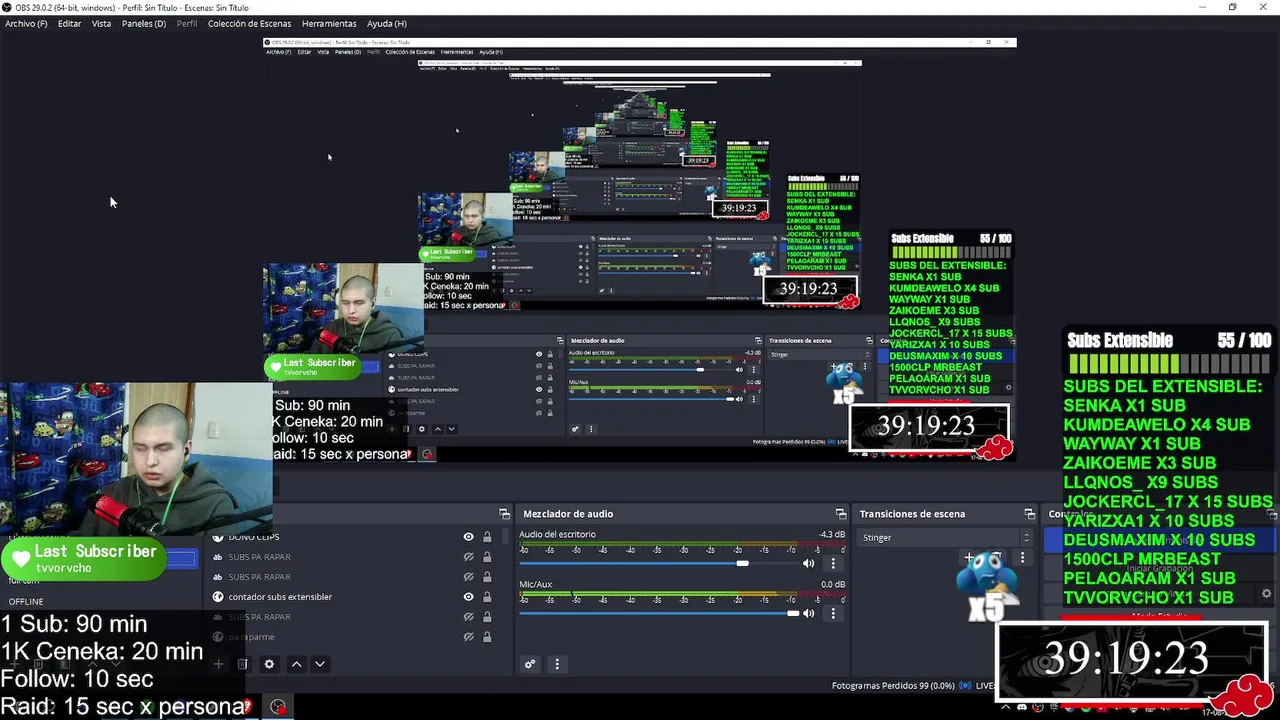Click the 0.0 dB Mic/Aux value

coord(833,584)
